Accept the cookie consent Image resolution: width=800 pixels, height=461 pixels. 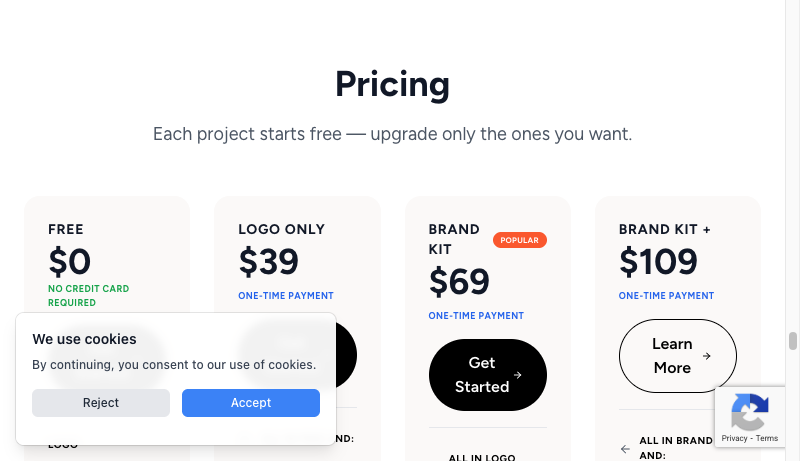point(250,403)
